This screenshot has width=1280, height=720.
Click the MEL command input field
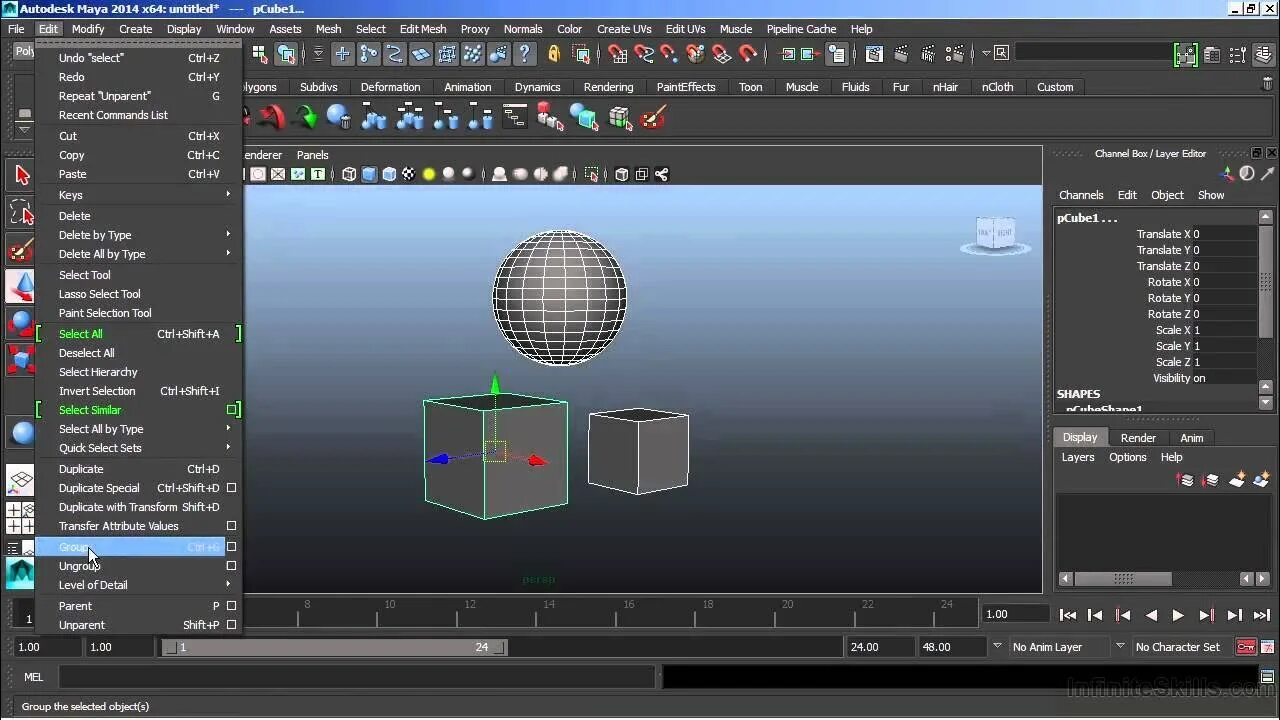point(356,677)
